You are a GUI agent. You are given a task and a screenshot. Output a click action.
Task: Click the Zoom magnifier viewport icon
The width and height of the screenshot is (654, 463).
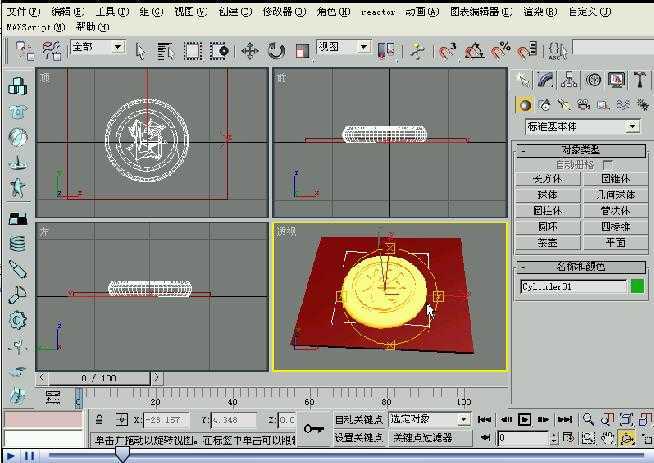588,419
